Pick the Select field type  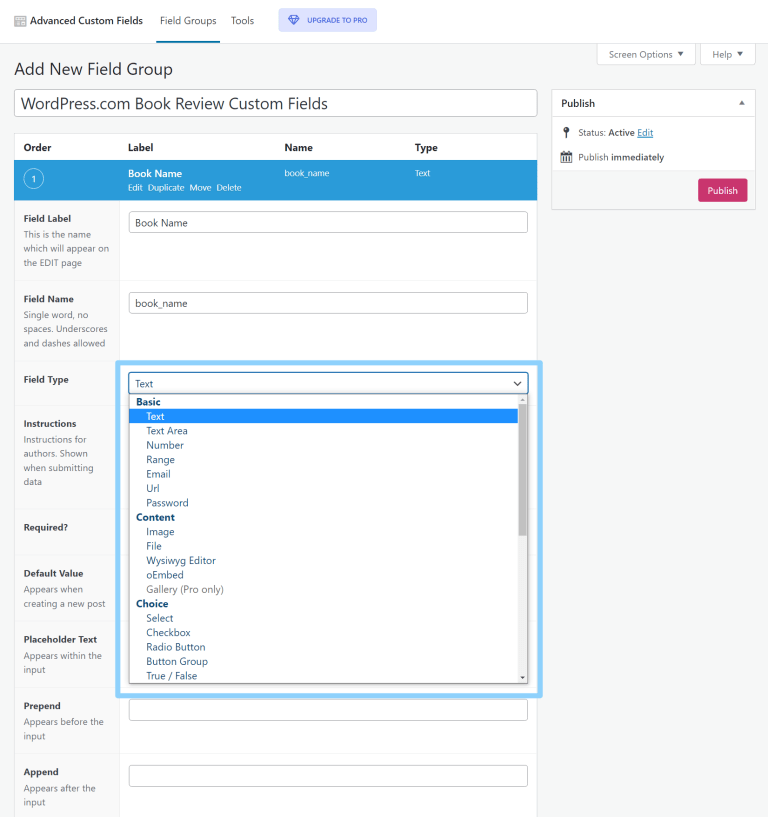[324, 618]
